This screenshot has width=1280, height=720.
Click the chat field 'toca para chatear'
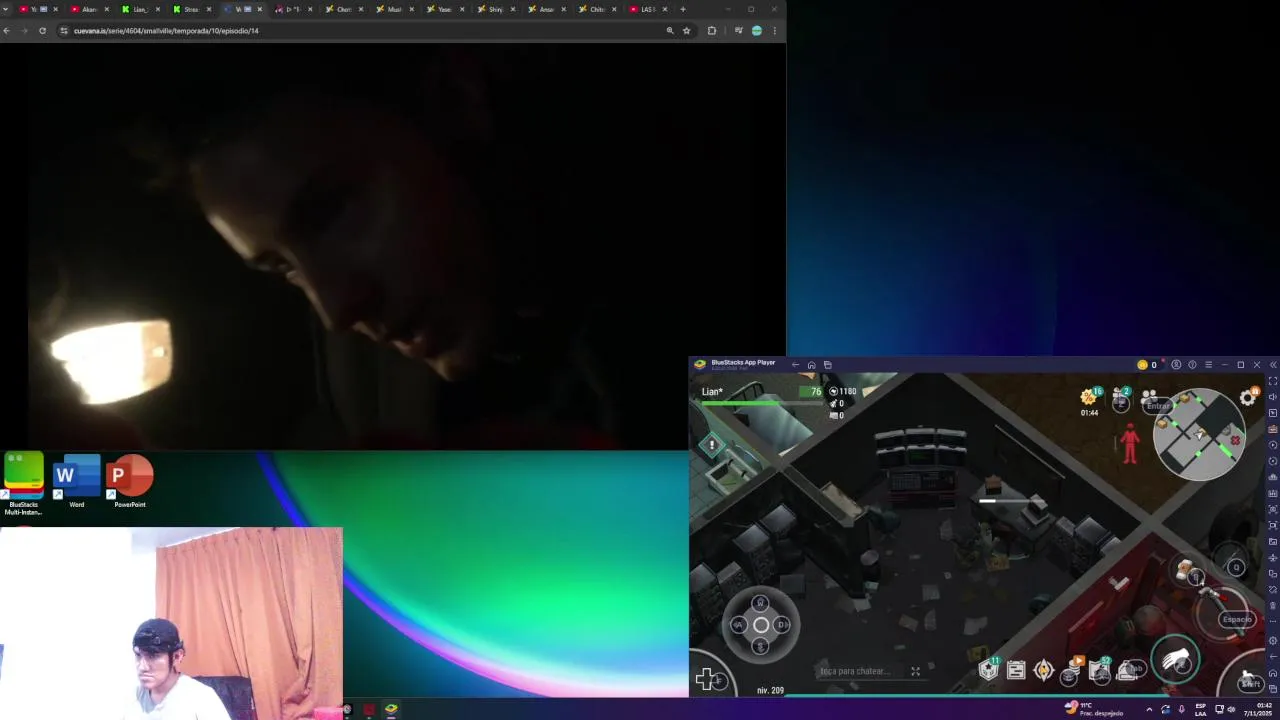pos(855,671)
